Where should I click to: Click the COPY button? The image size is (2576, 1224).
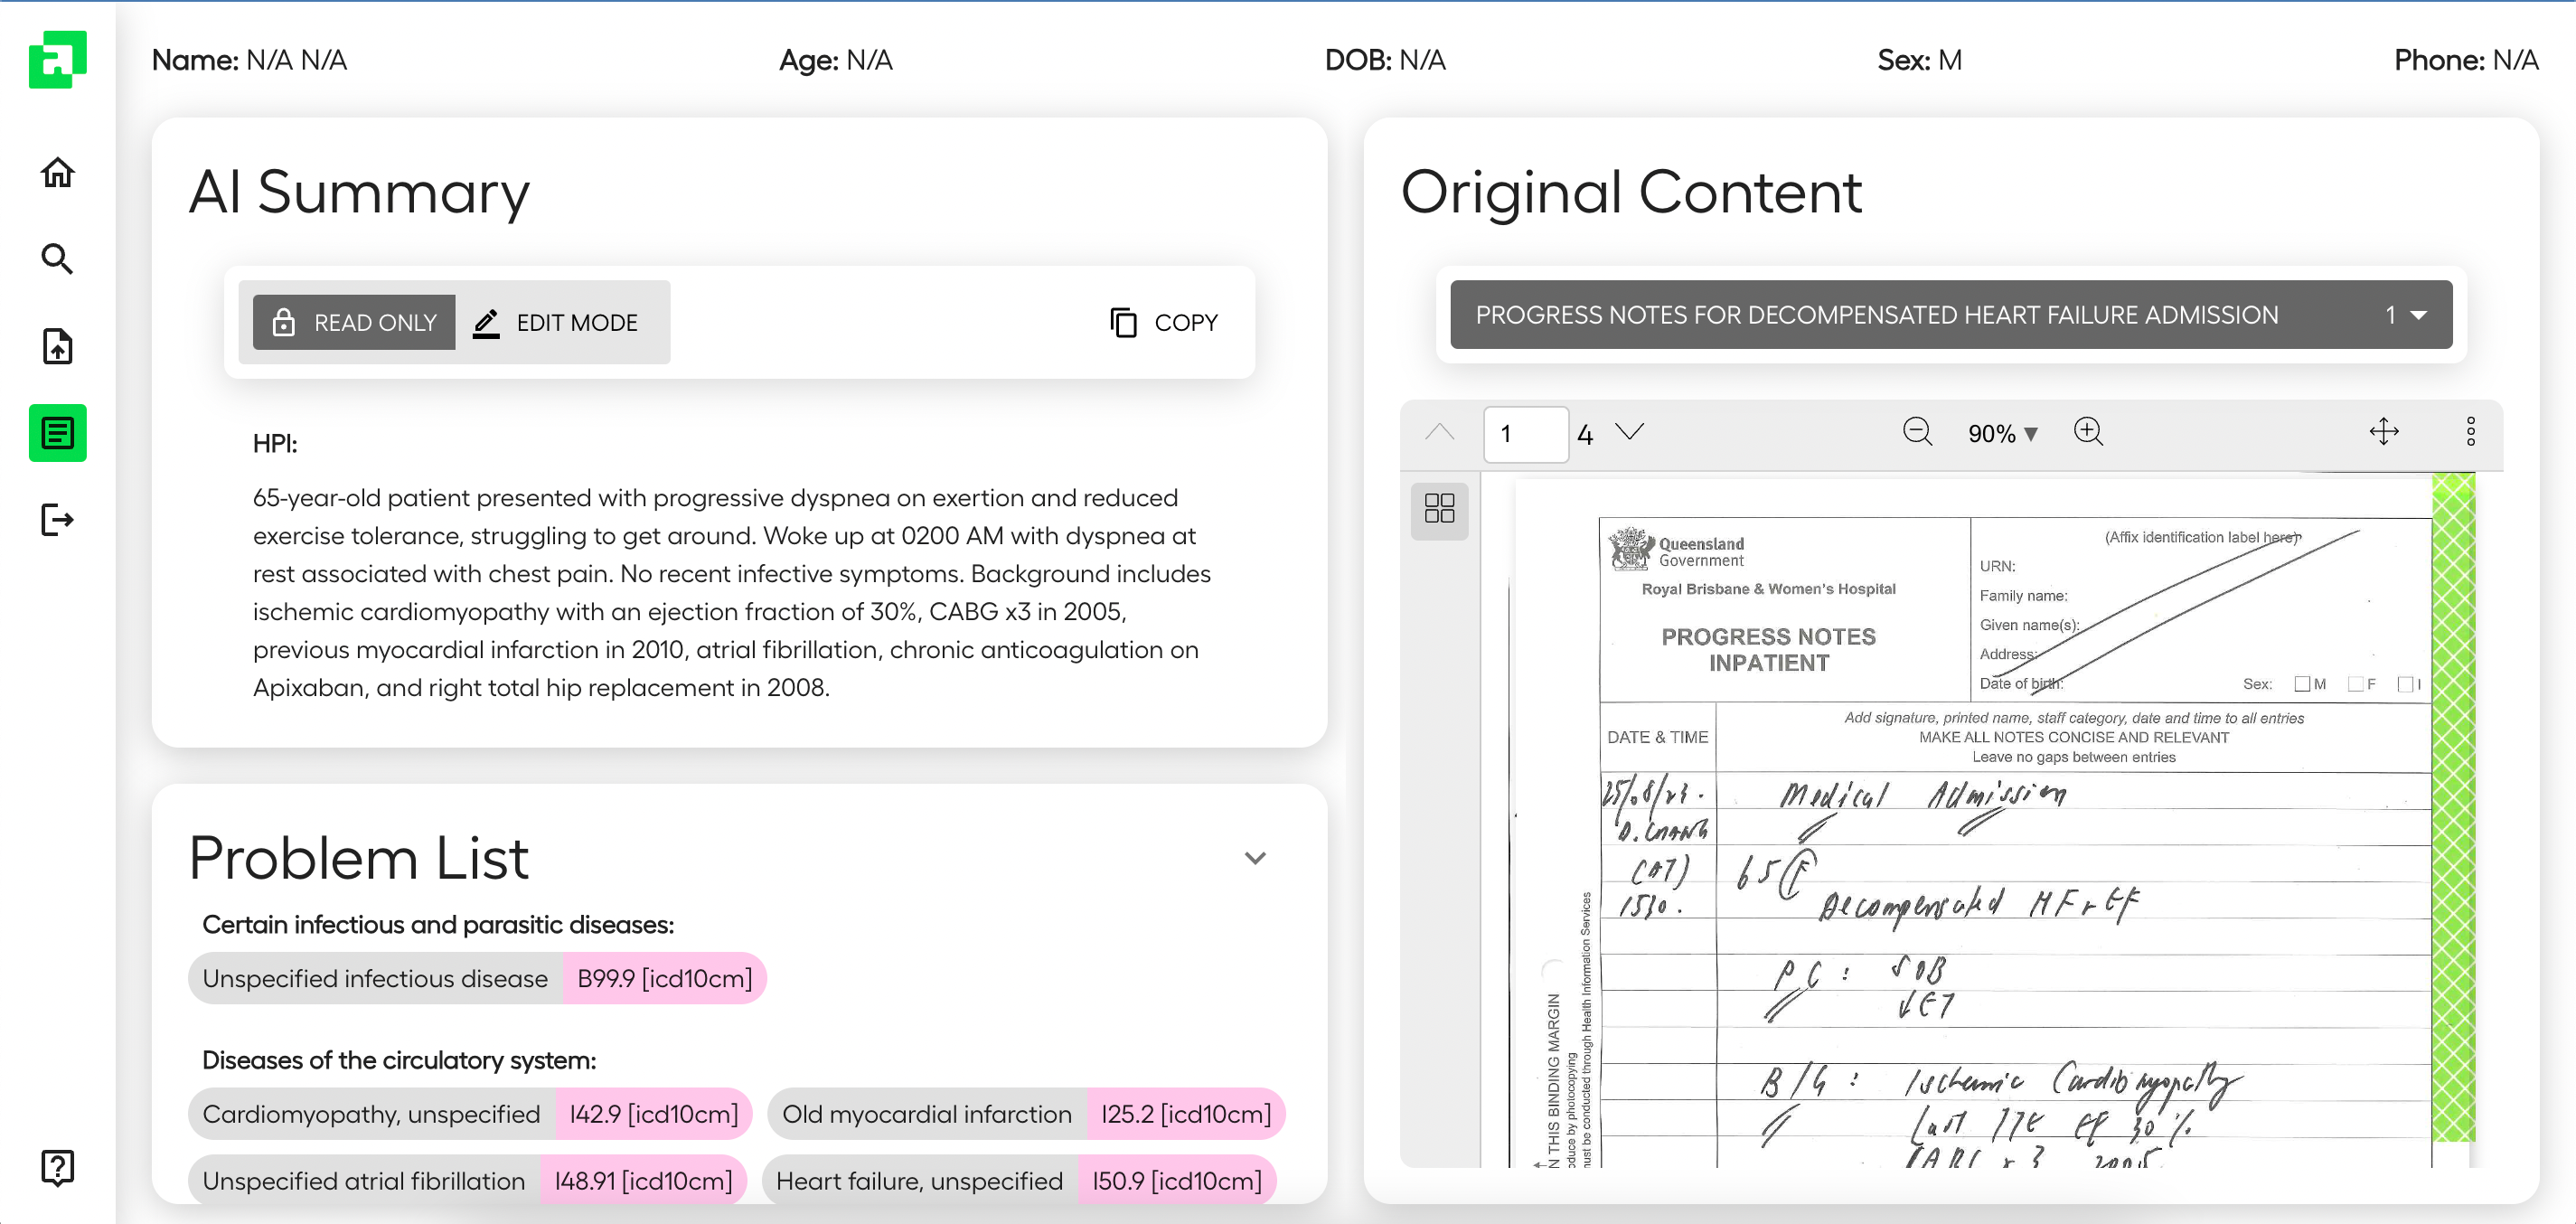click(x=1164, y=322)
